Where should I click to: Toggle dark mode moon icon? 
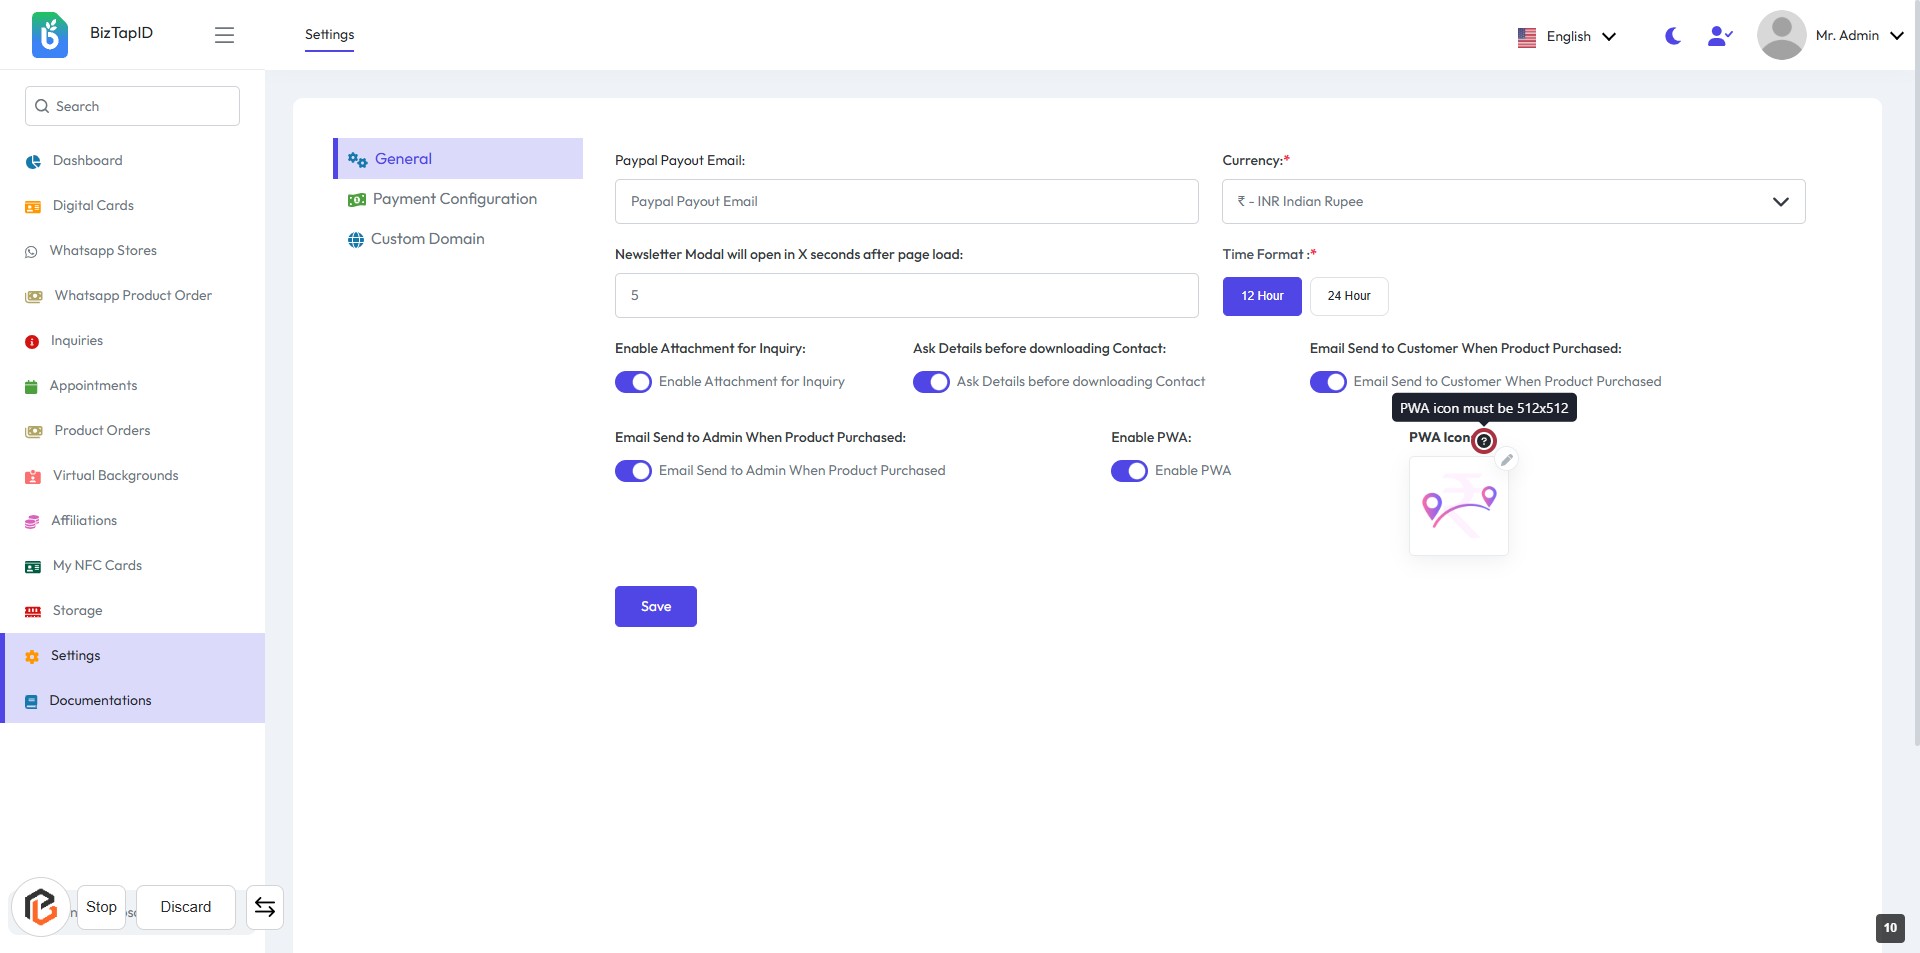pos(1672,36)
